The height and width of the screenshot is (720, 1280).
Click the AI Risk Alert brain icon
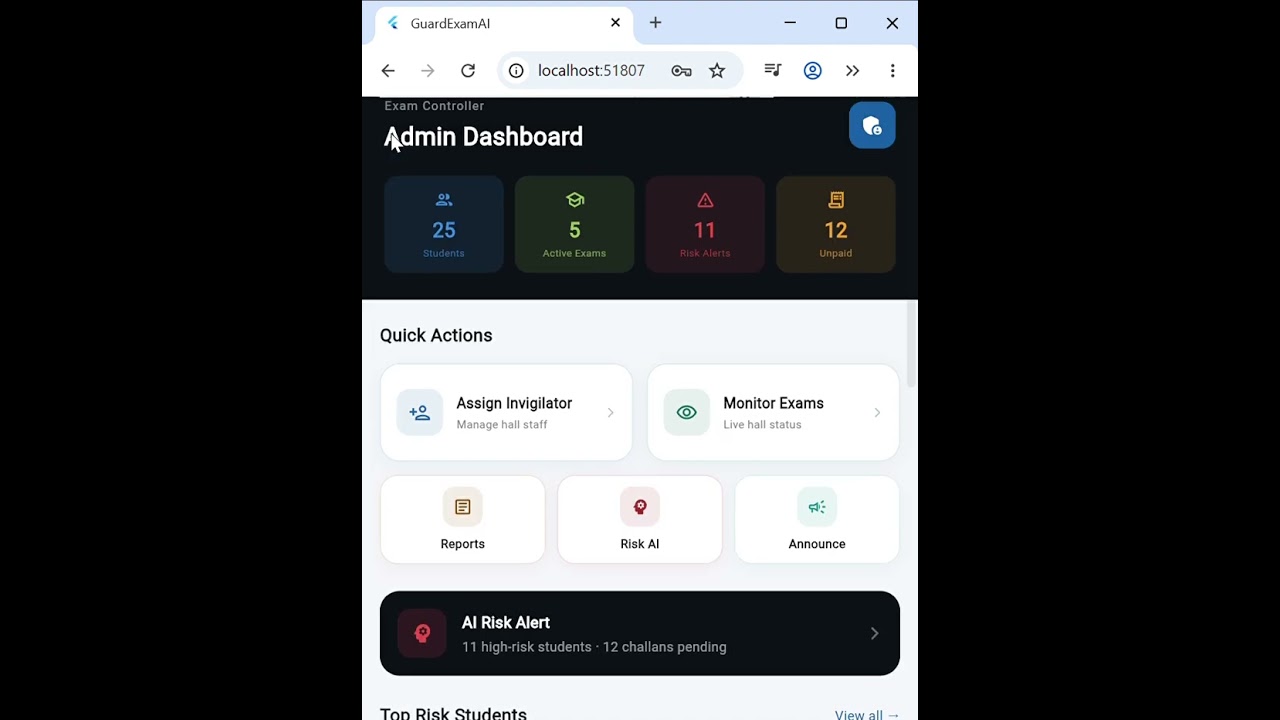[422, 633]
